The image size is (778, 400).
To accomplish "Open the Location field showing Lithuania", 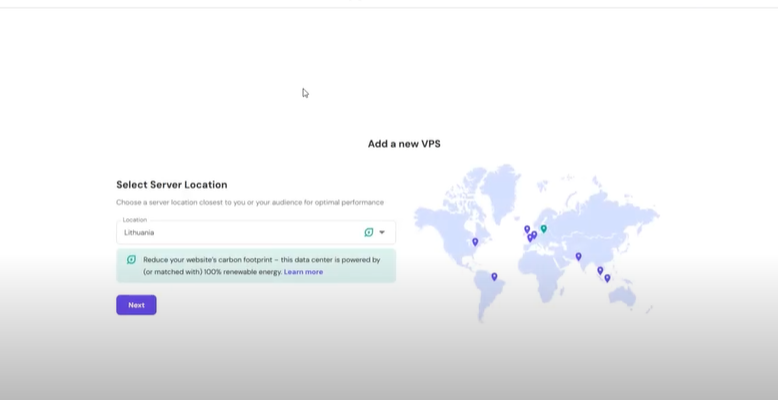I will tap(256, 232).
